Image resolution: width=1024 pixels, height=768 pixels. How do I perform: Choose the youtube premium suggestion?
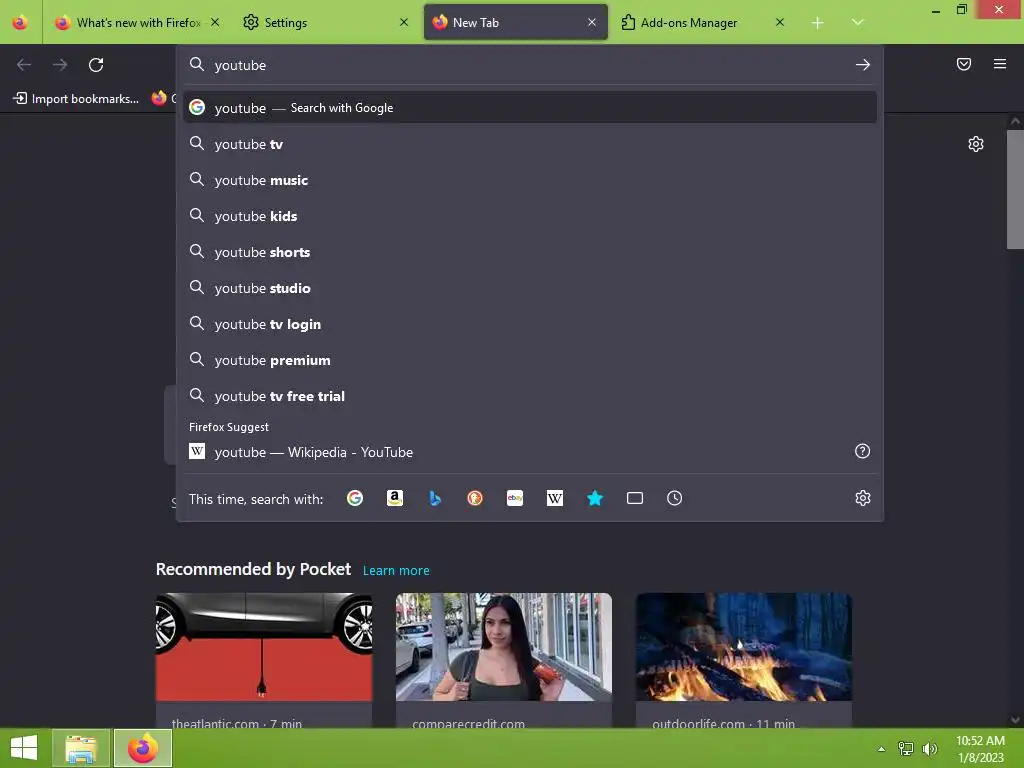(530, 360)
